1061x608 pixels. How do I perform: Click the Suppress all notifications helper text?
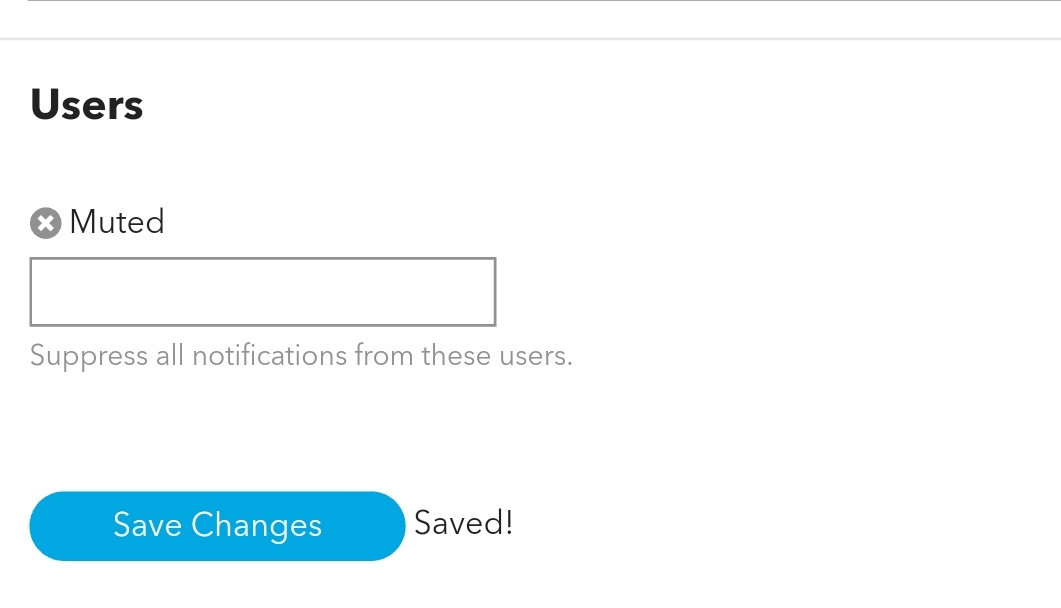[301, 356]
